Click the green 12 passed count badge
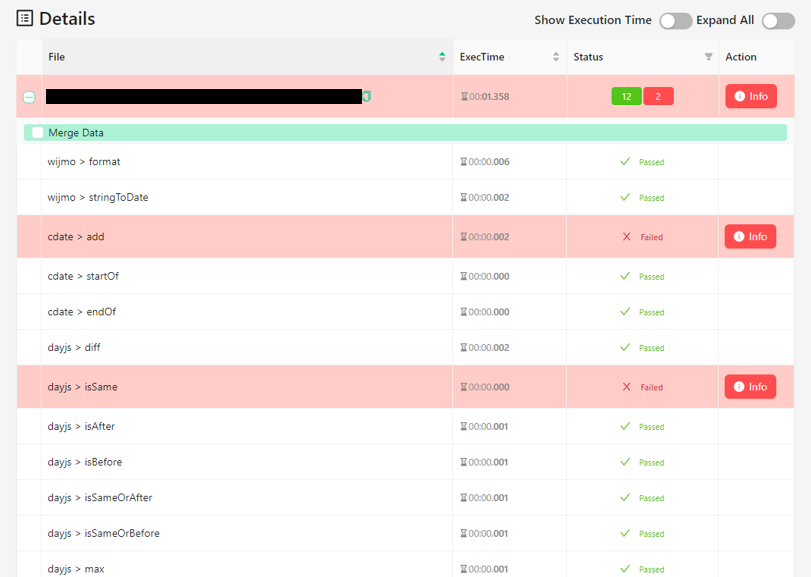The image size is (811, 577). pyautogui.click(x=626, y=95)
